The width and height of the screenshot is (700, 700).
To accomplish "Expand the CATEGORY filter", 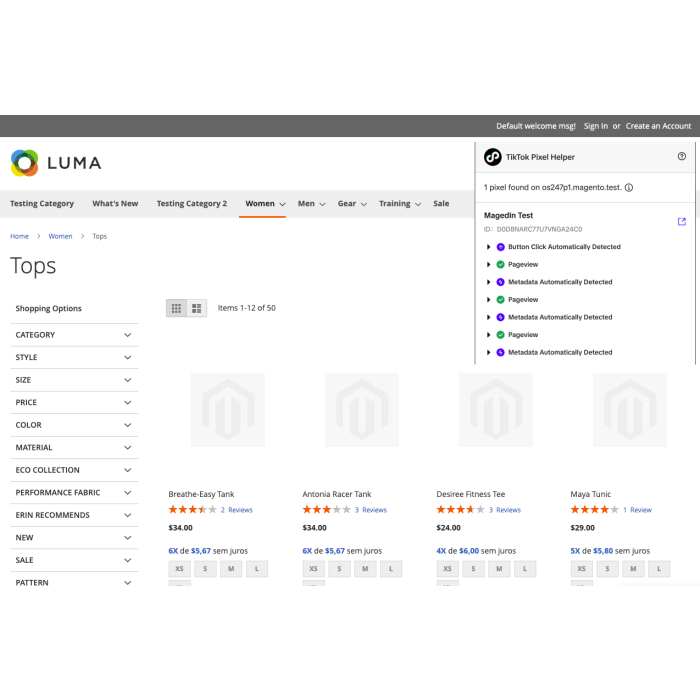I will (x=74, y=335).
